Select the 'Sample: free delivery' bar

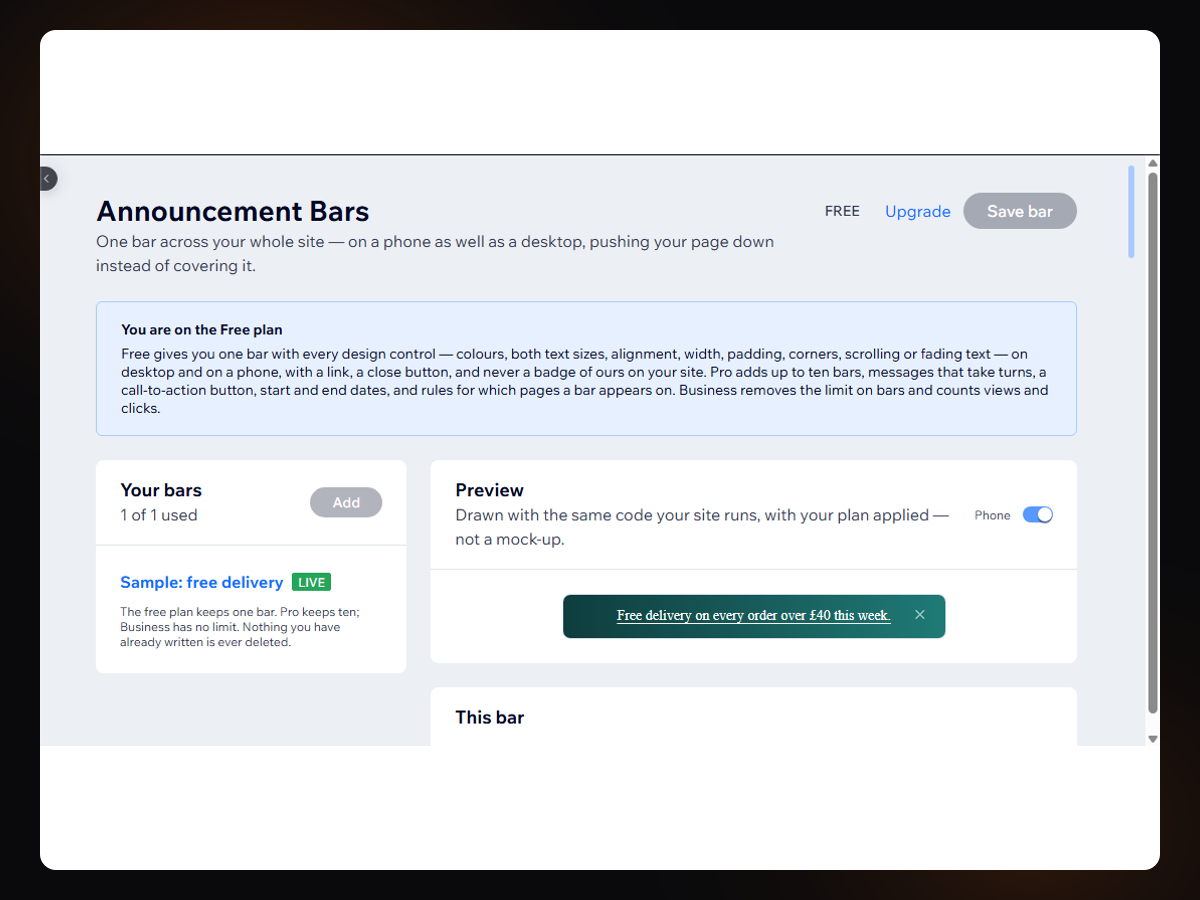[202, 582]
